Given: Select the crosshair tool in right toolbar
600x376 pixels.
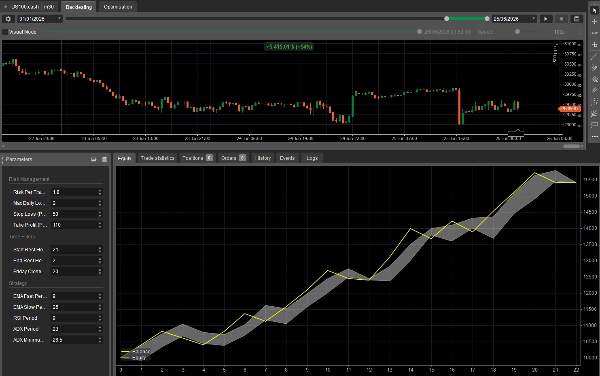Looking at the screenshot, I should tap(594, 22).
